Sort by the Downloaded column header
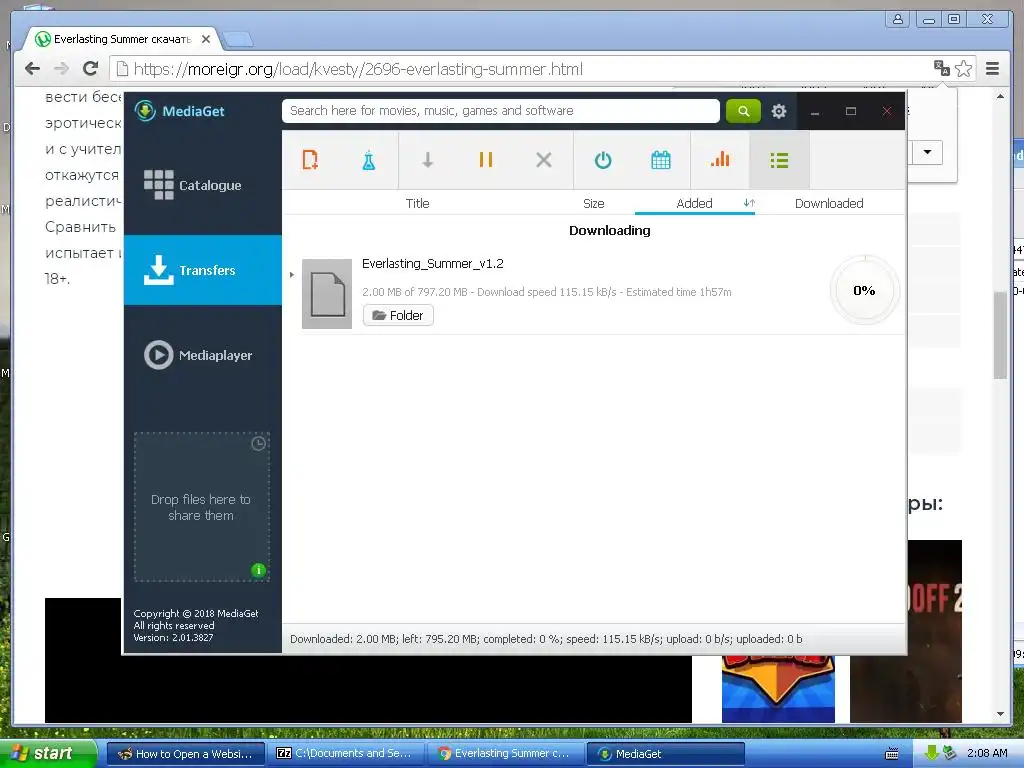The image size is (1024, 768). [x=829, y=203]
